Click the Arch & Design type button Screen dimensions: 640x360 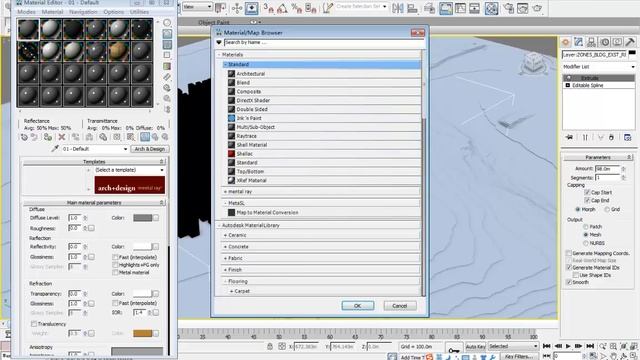(150, 149)
